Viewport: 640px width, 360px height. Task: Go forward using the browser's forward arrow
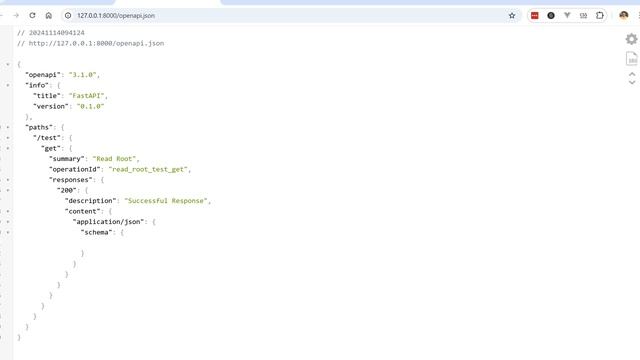(x=16, y=16)
